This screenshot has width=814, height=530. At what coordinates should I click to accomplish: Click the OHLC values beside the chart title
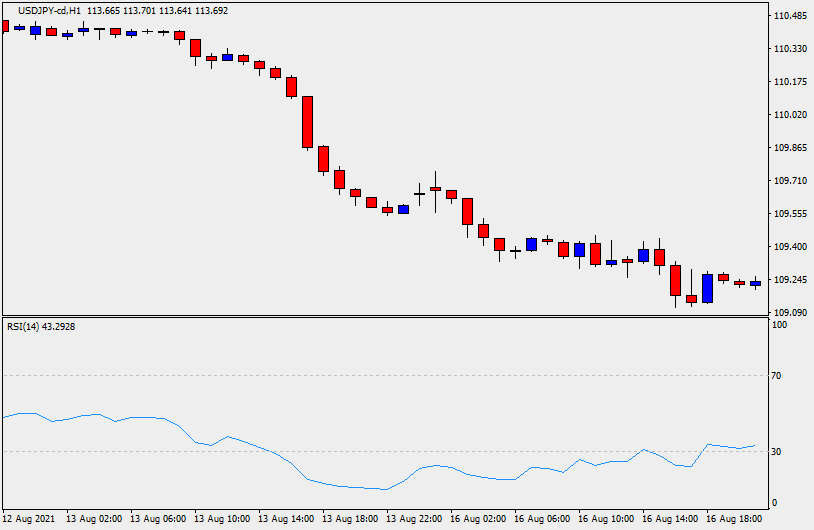(x=157, y=10)
